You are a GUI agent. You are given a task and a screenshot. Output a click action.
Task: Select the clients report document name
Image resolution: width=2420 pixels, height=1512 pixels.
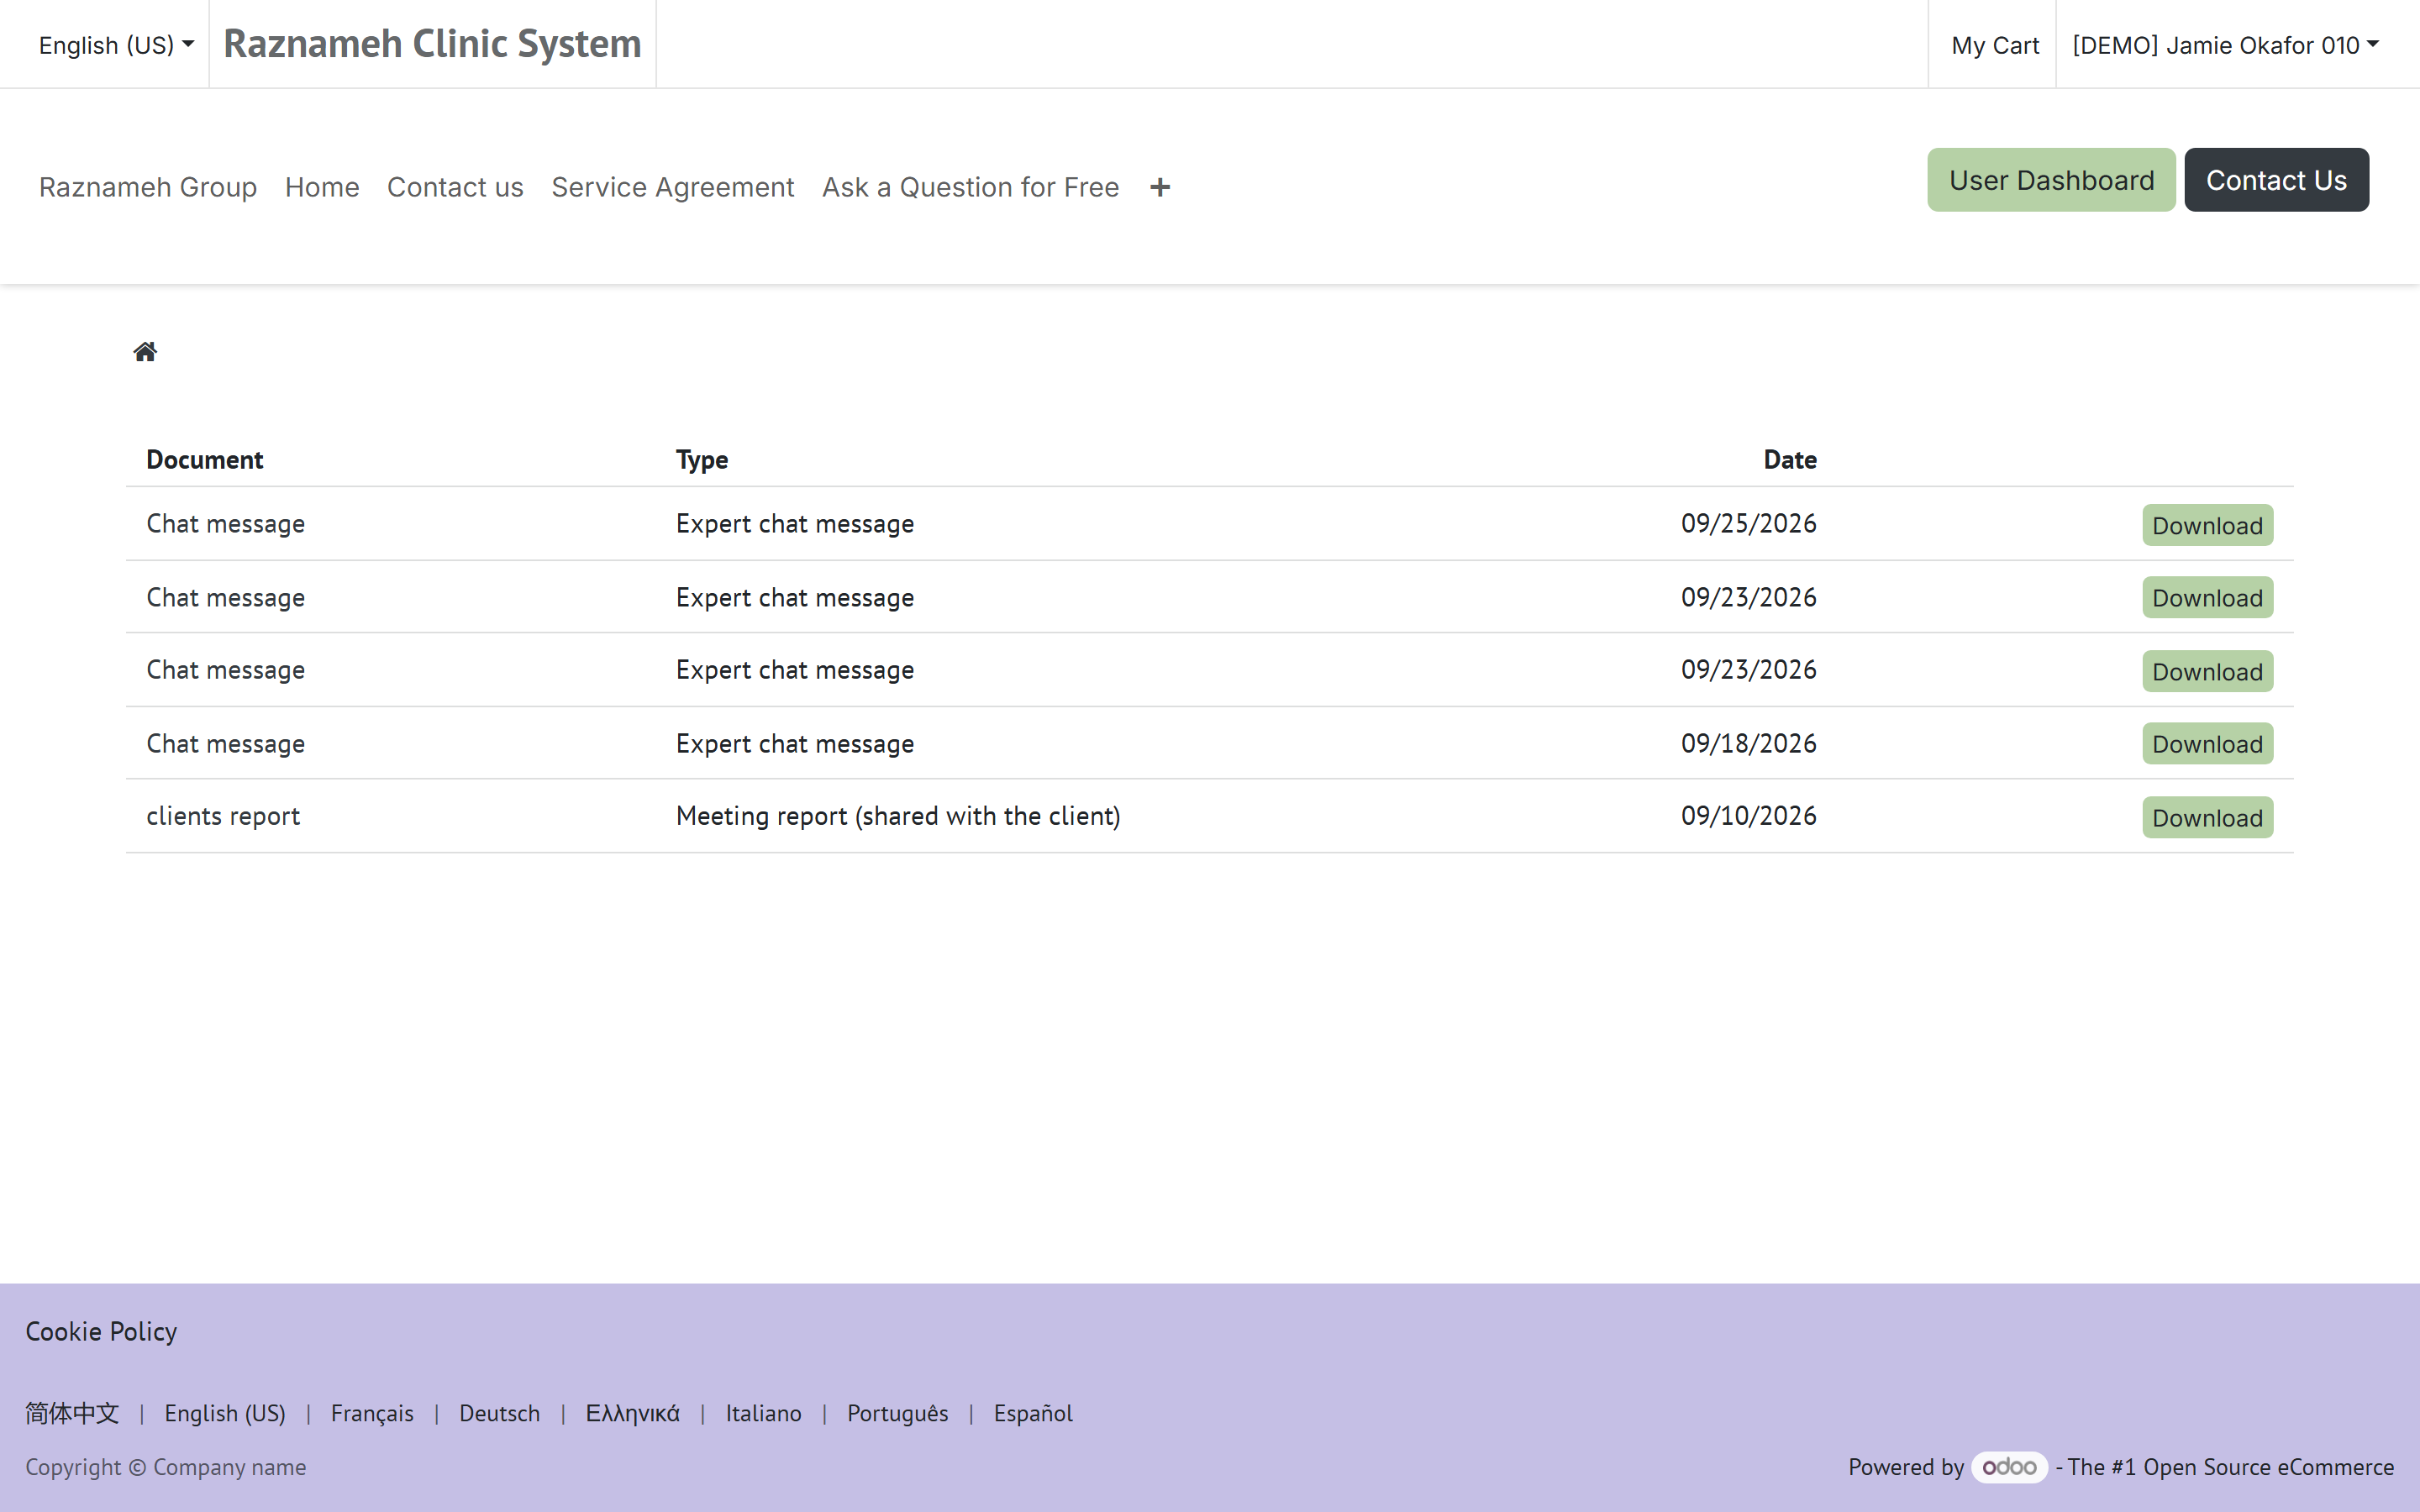click(x=223, y=816)
